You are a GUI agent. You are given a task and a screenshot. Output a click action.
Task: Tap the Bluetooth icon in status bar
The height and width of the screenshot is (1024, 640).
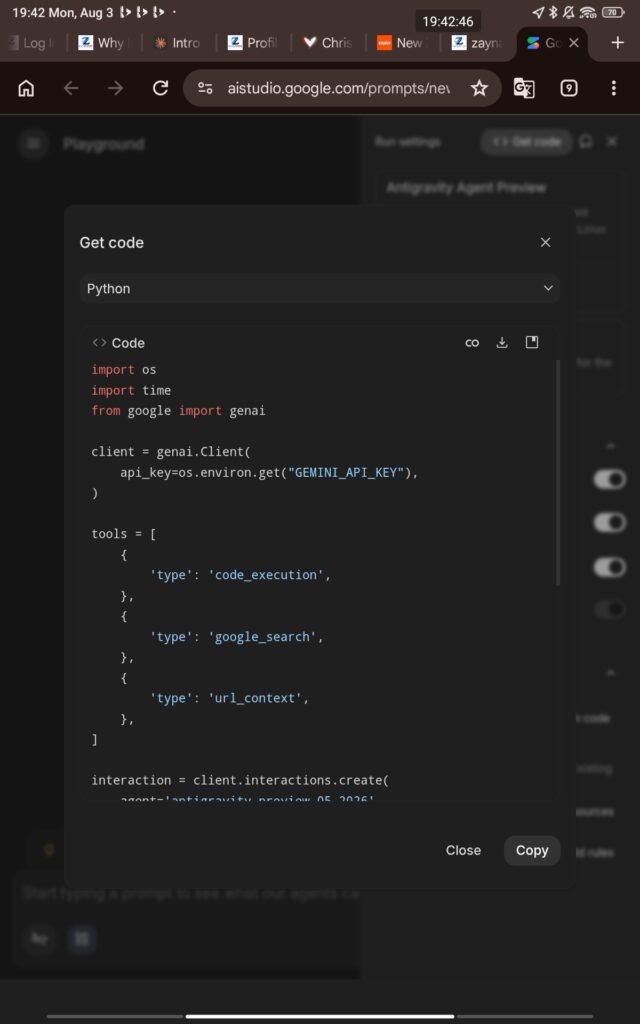point(553,12)
